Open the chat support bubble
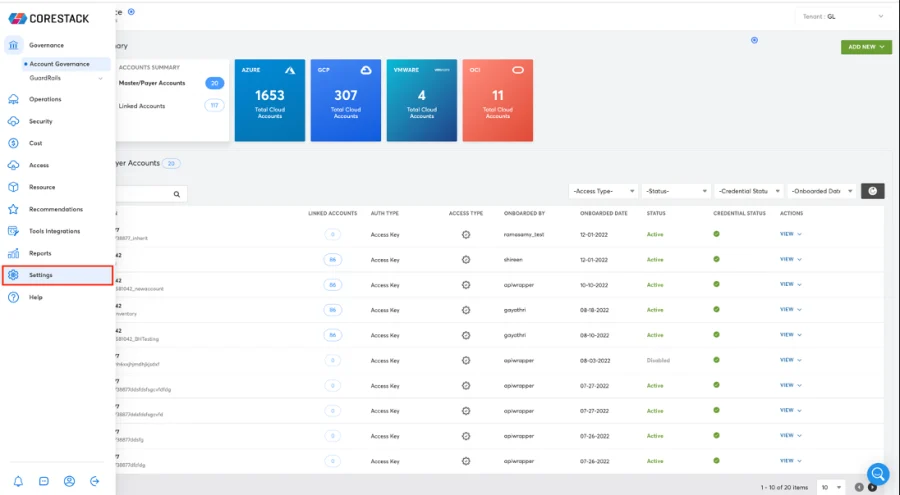Screen dimensions: 900x495 [877, 473]
